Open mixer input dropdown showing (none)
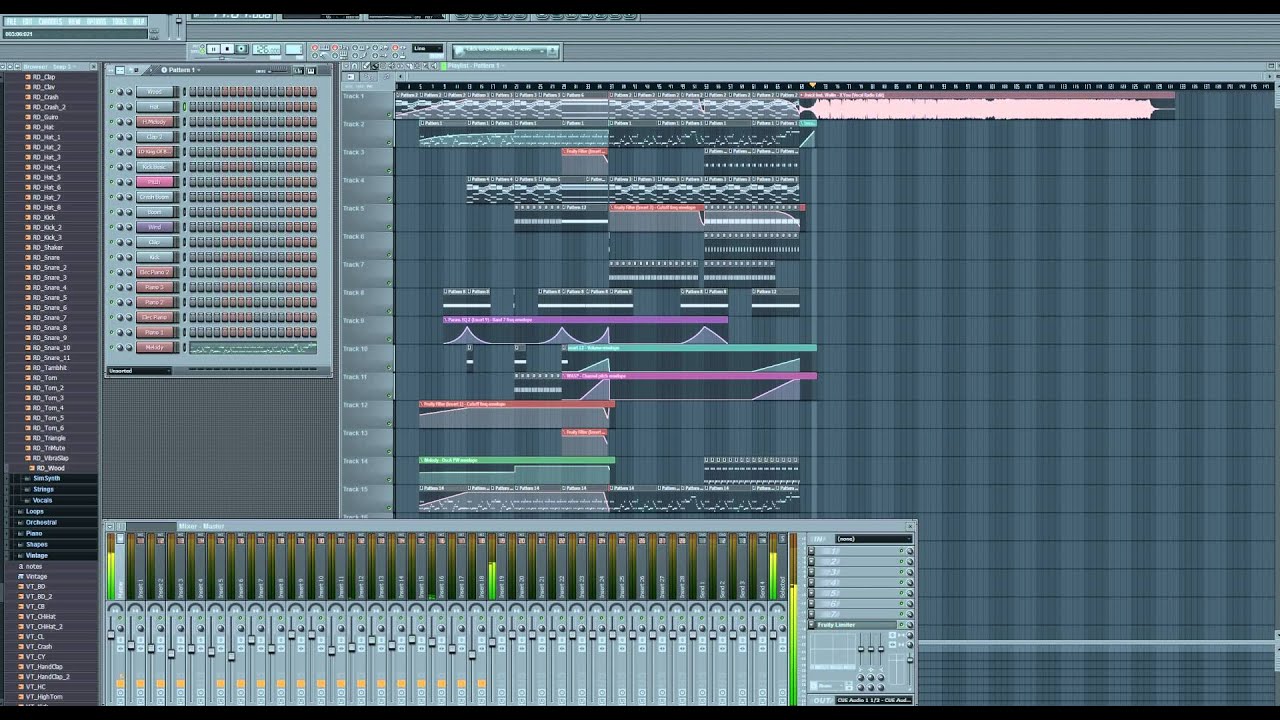The width and height of the screenshot is (1280, 720). click(x=873, y=539)
